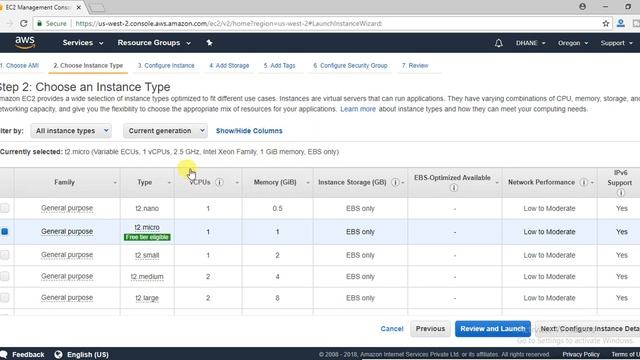640x360 pixels.
Task: Bookmark this page with the star icon
Action: (x=606, y=24)
